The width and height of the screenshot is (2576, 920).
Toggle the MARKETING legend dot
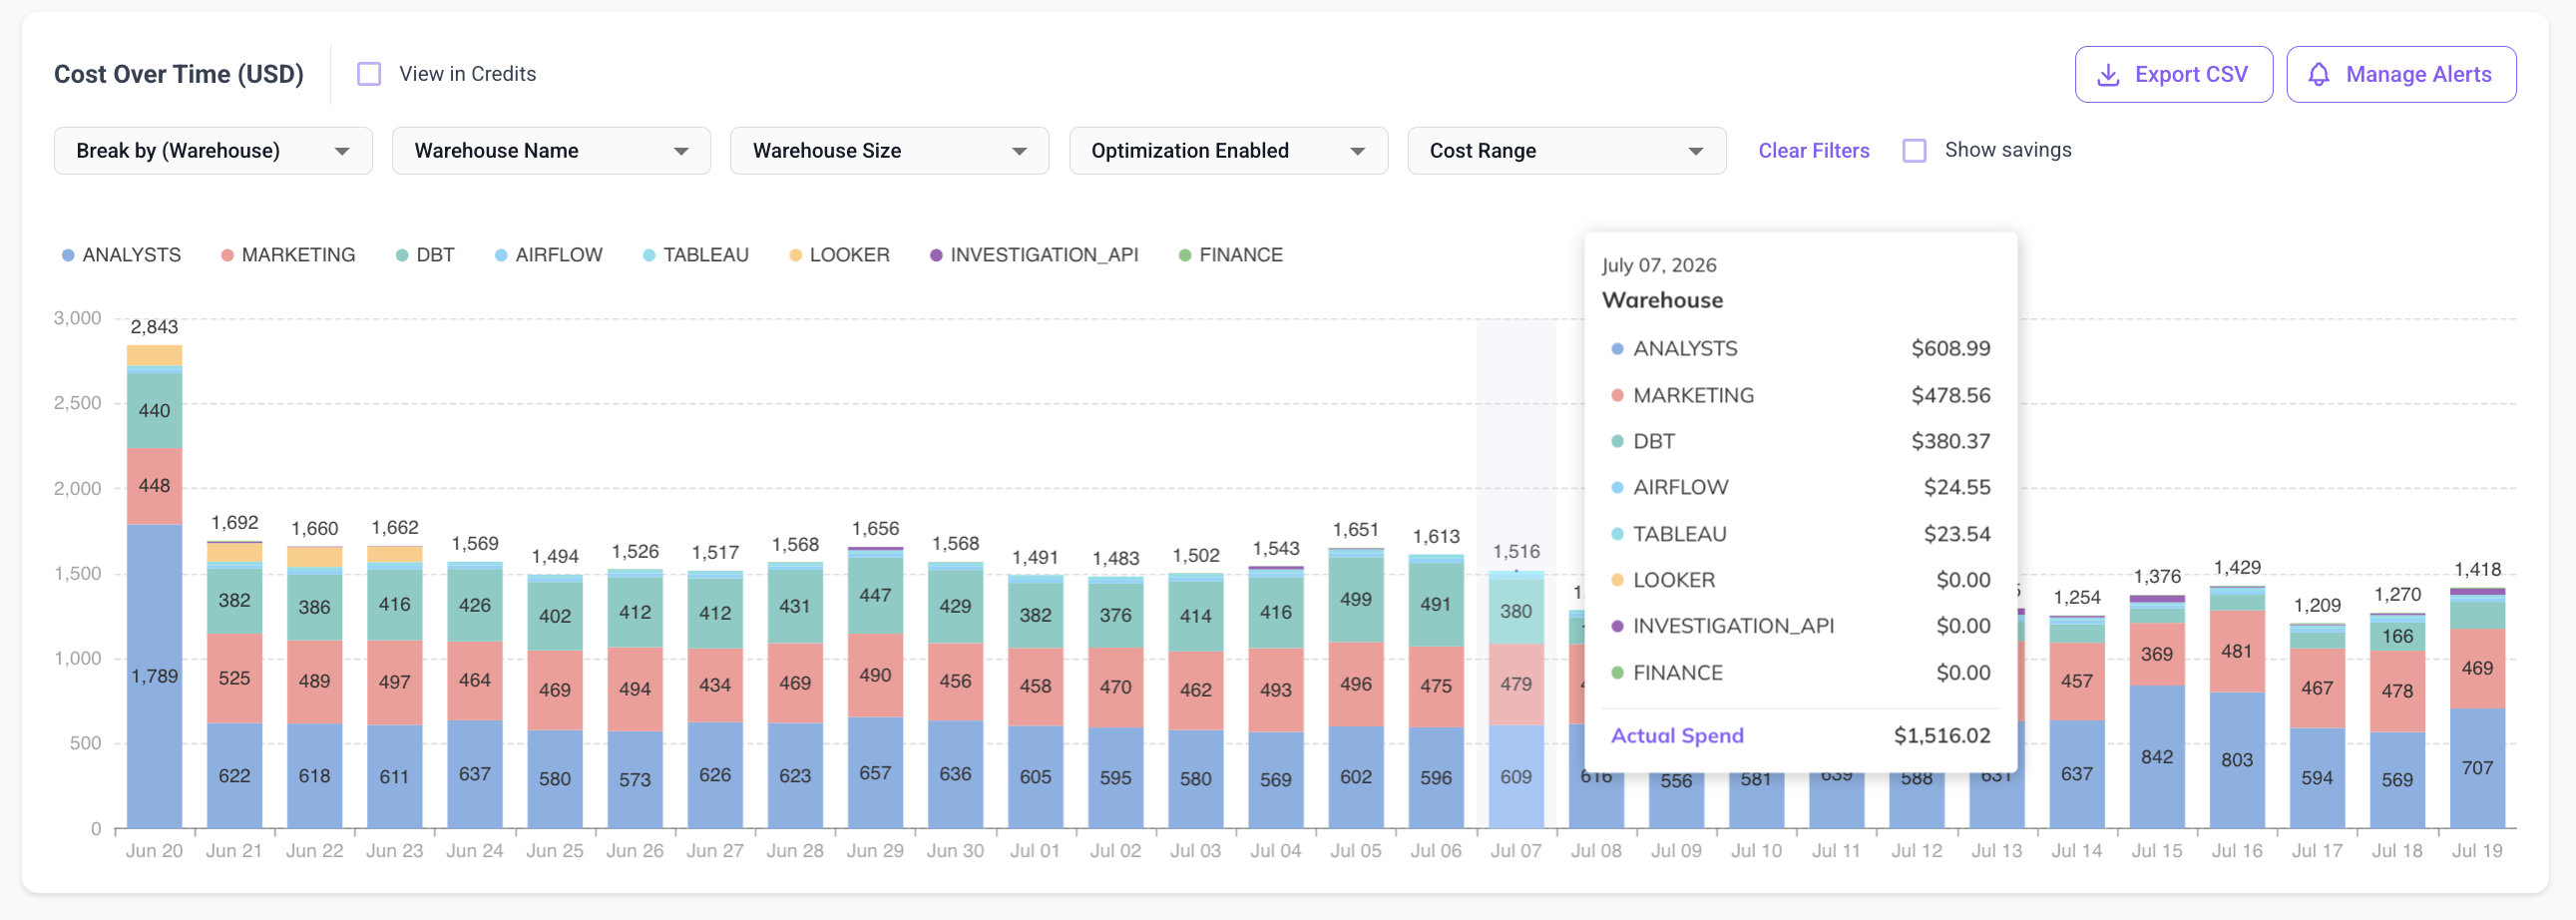227,256
